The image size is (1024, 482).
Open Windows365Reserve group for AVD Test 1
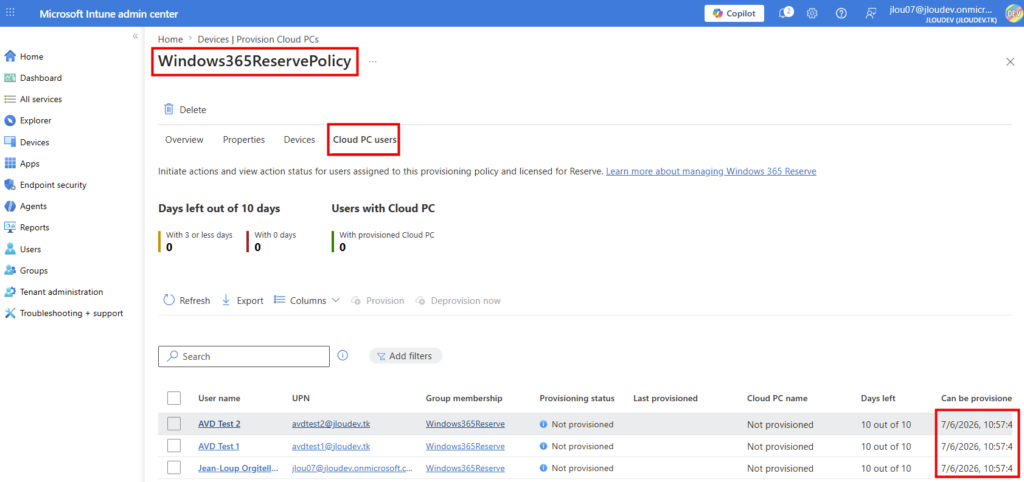pyautogui.click(x=465, y=446)
